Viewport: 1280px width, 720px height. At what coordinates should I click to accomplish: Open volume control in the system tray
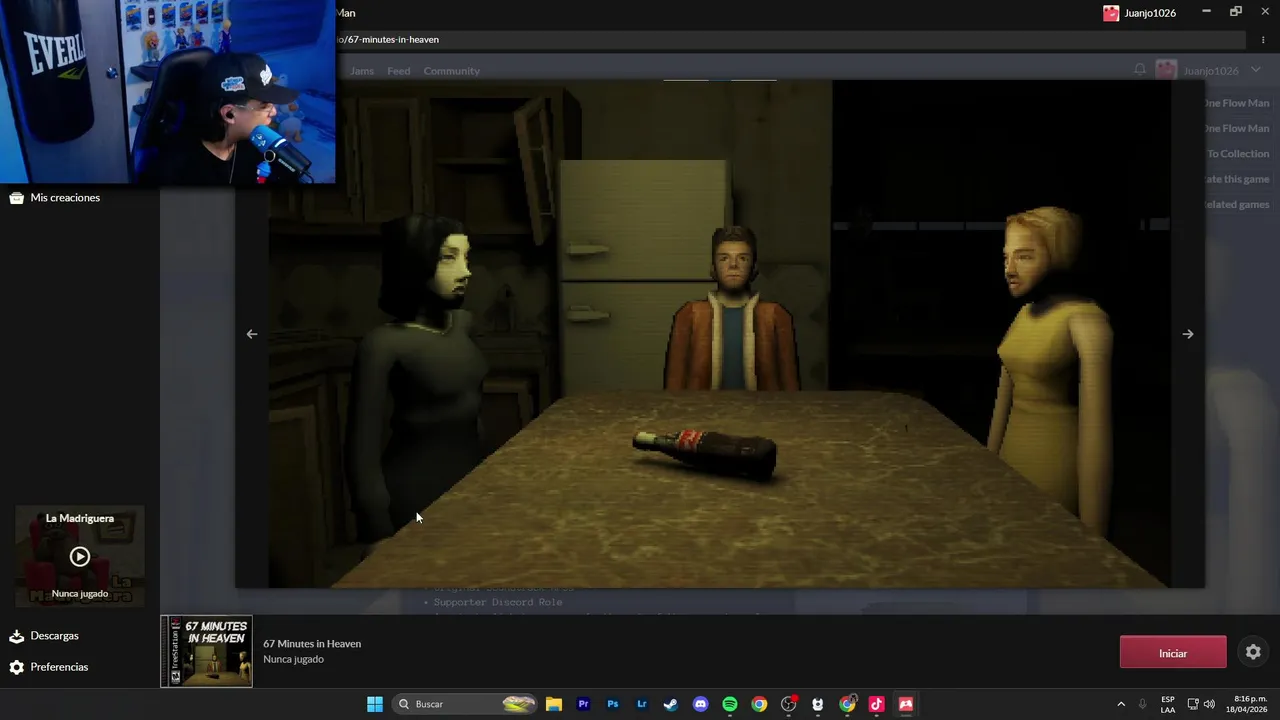1209,704
